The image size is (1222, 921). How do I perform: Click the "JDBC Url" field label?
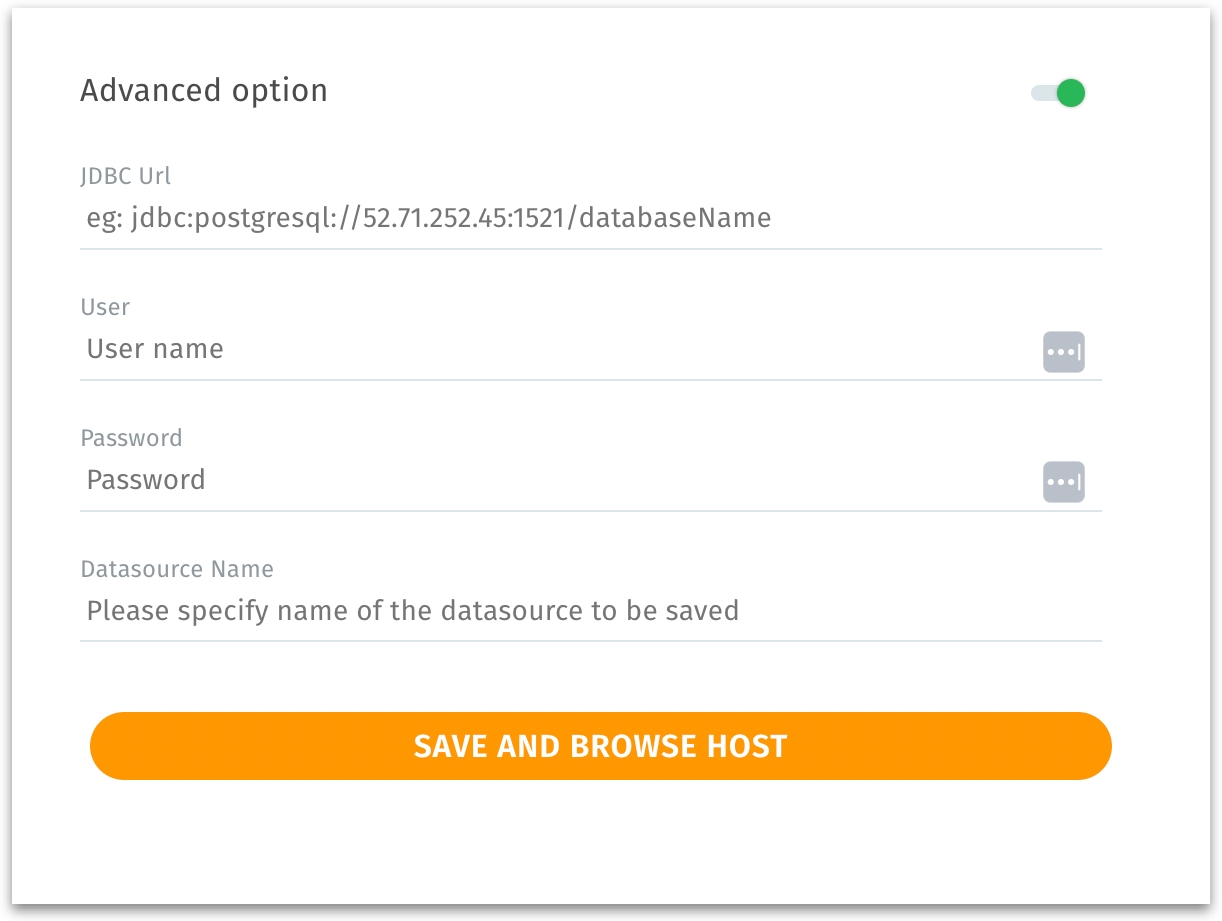126,176
